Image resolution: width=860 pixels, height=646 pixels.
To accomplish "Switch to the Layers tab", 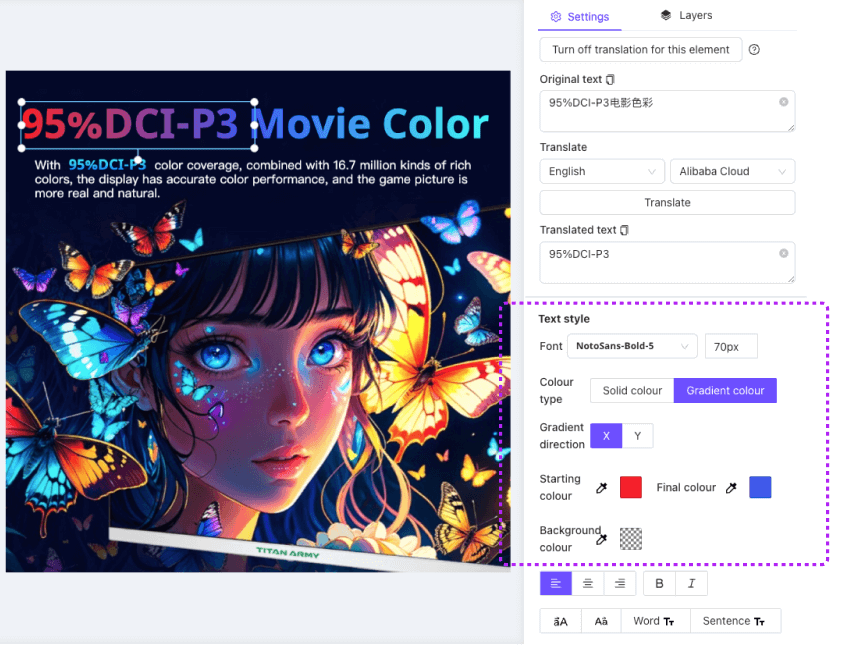I will (x=686, y=15).
